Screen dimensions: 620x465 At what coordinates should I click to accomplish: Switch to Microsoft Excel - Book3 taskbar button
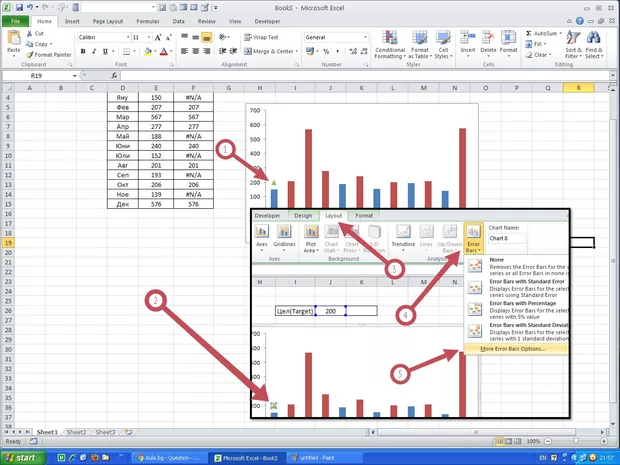point(248,458)
